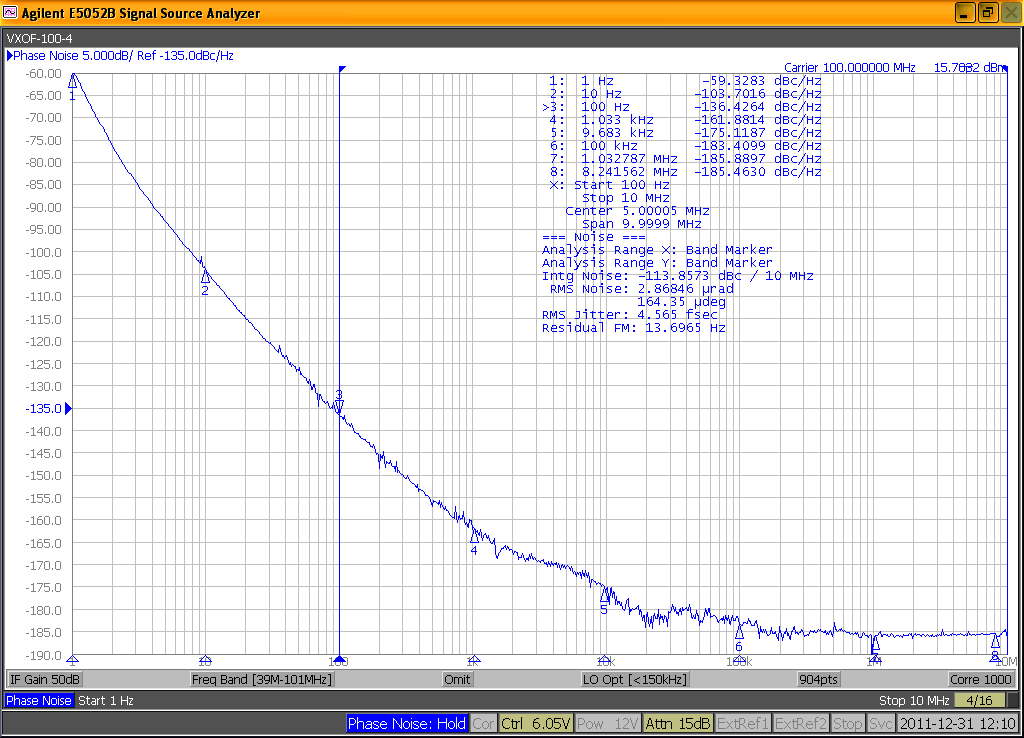Click the Omit status field
Viewport: 1024px width, 738px height.
457,679
